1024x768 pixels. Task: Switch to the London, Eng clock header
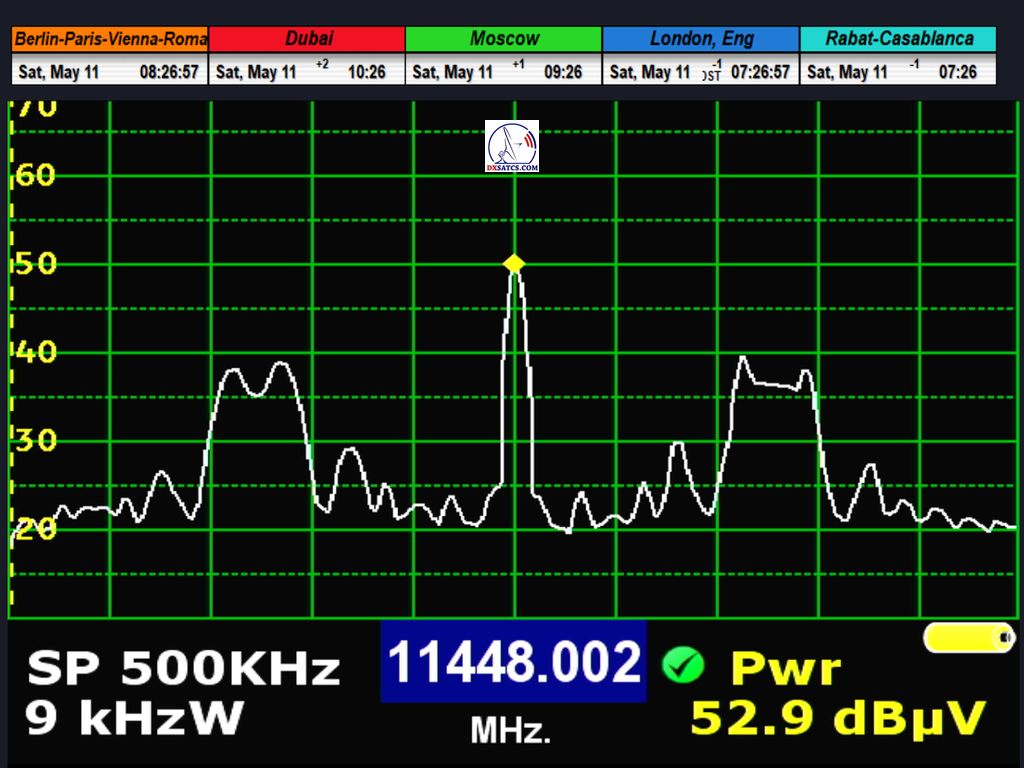700,39
